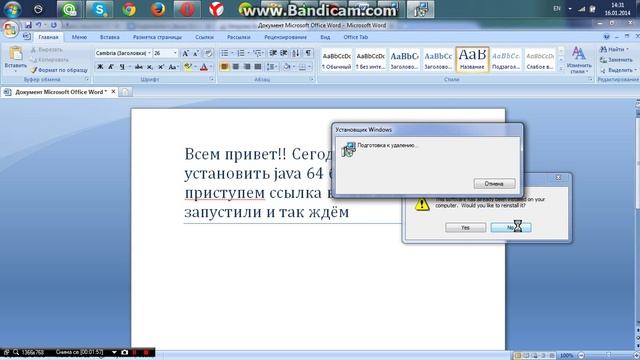Show paragraph marks with pilcrow icon
Screen dimensions: 640x360
[x=308, y=53]
